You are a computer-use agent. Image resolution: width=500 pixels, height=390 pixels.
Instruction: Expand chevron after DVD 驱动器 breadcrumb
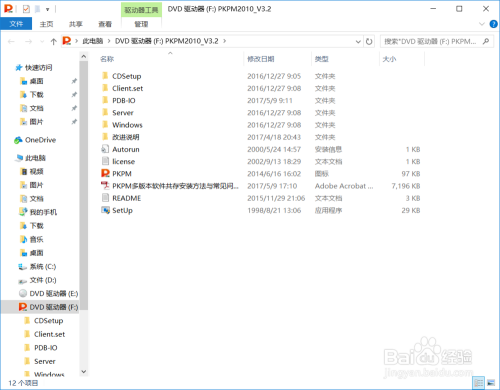pyautogui.click(x=224, y=41)
